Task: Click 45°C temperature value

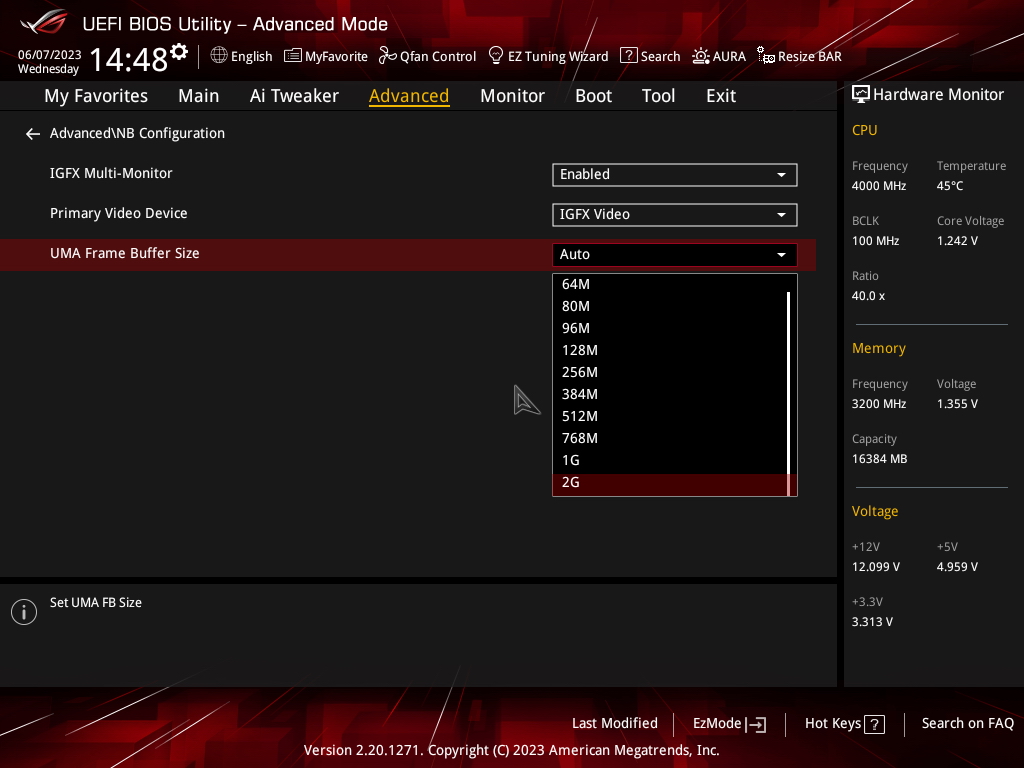Action: [950, 186]
